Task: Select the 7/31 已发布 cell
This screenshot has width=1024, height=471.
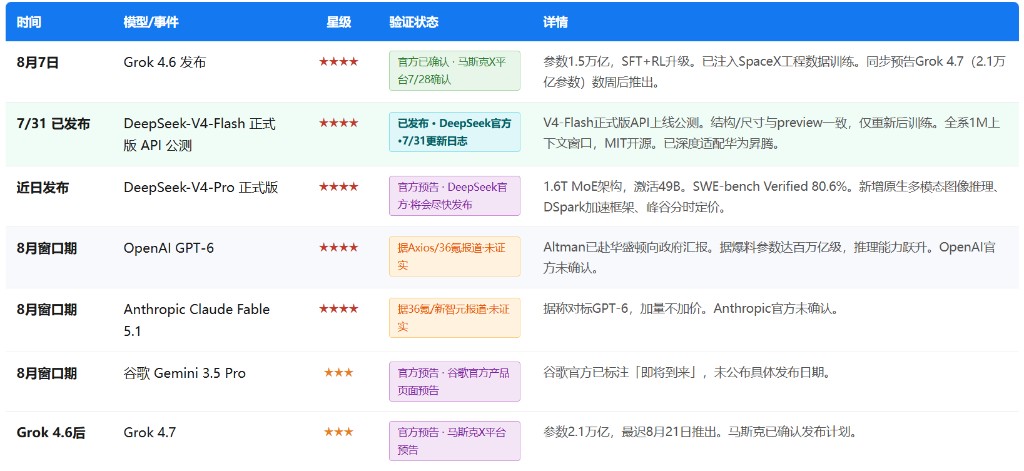Action: point(54,124)
